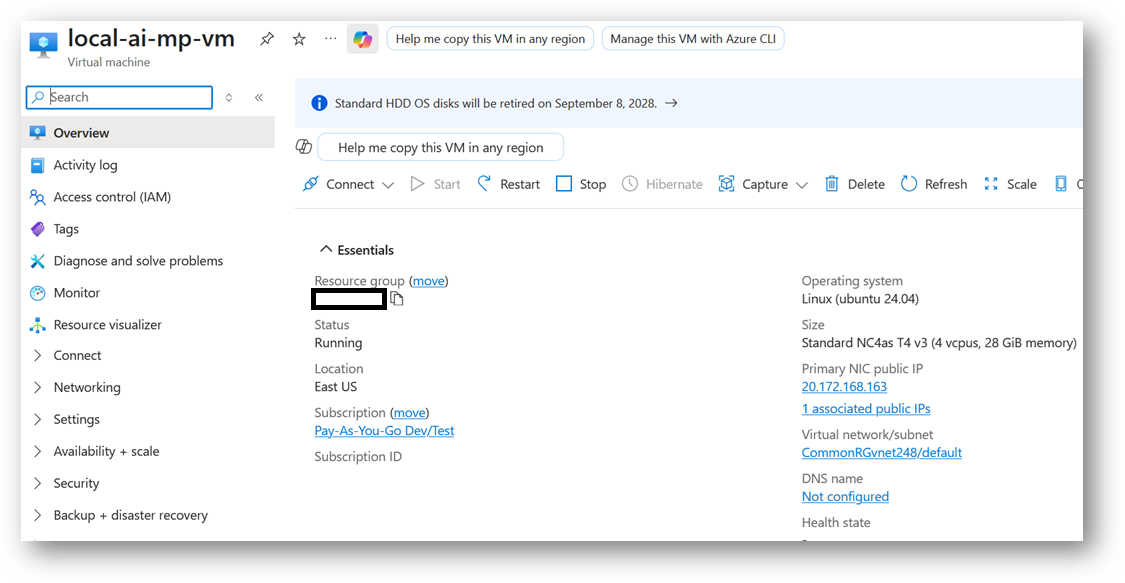The image size is (1125, 583).
Task: Expand the Security sidebar group
Action: point(37,483)
